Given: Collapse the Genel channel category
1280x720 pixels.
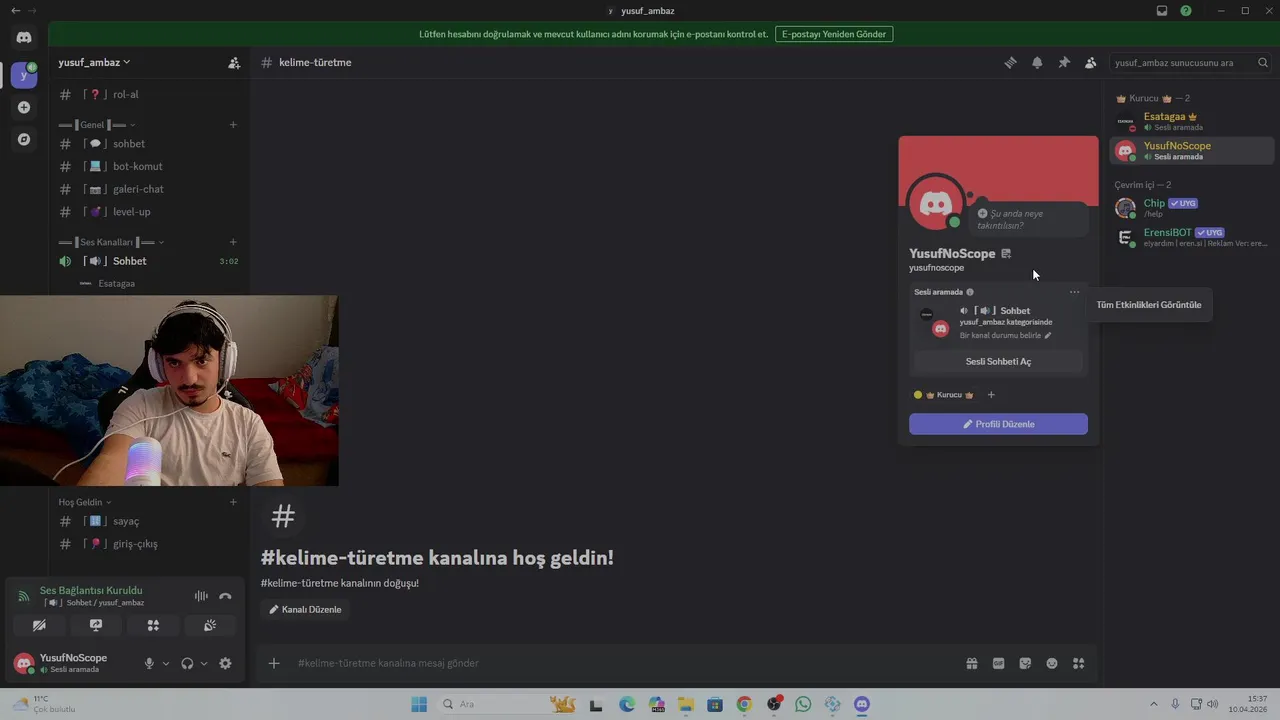Looking at the screenshot, I should tap(97, 125).
